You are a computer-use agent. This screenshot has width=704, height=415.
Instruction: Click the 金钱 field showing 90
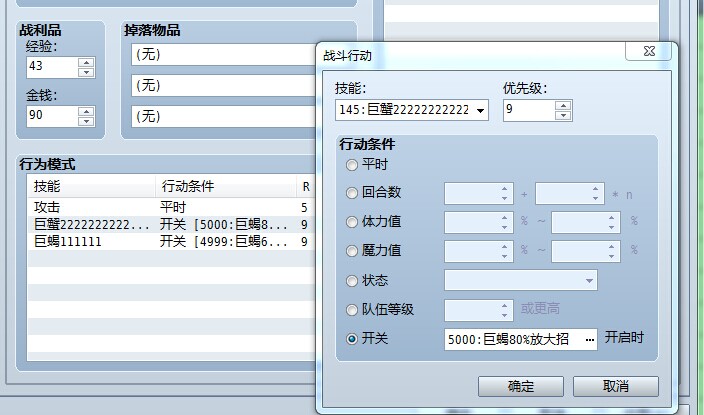[52, 116]
